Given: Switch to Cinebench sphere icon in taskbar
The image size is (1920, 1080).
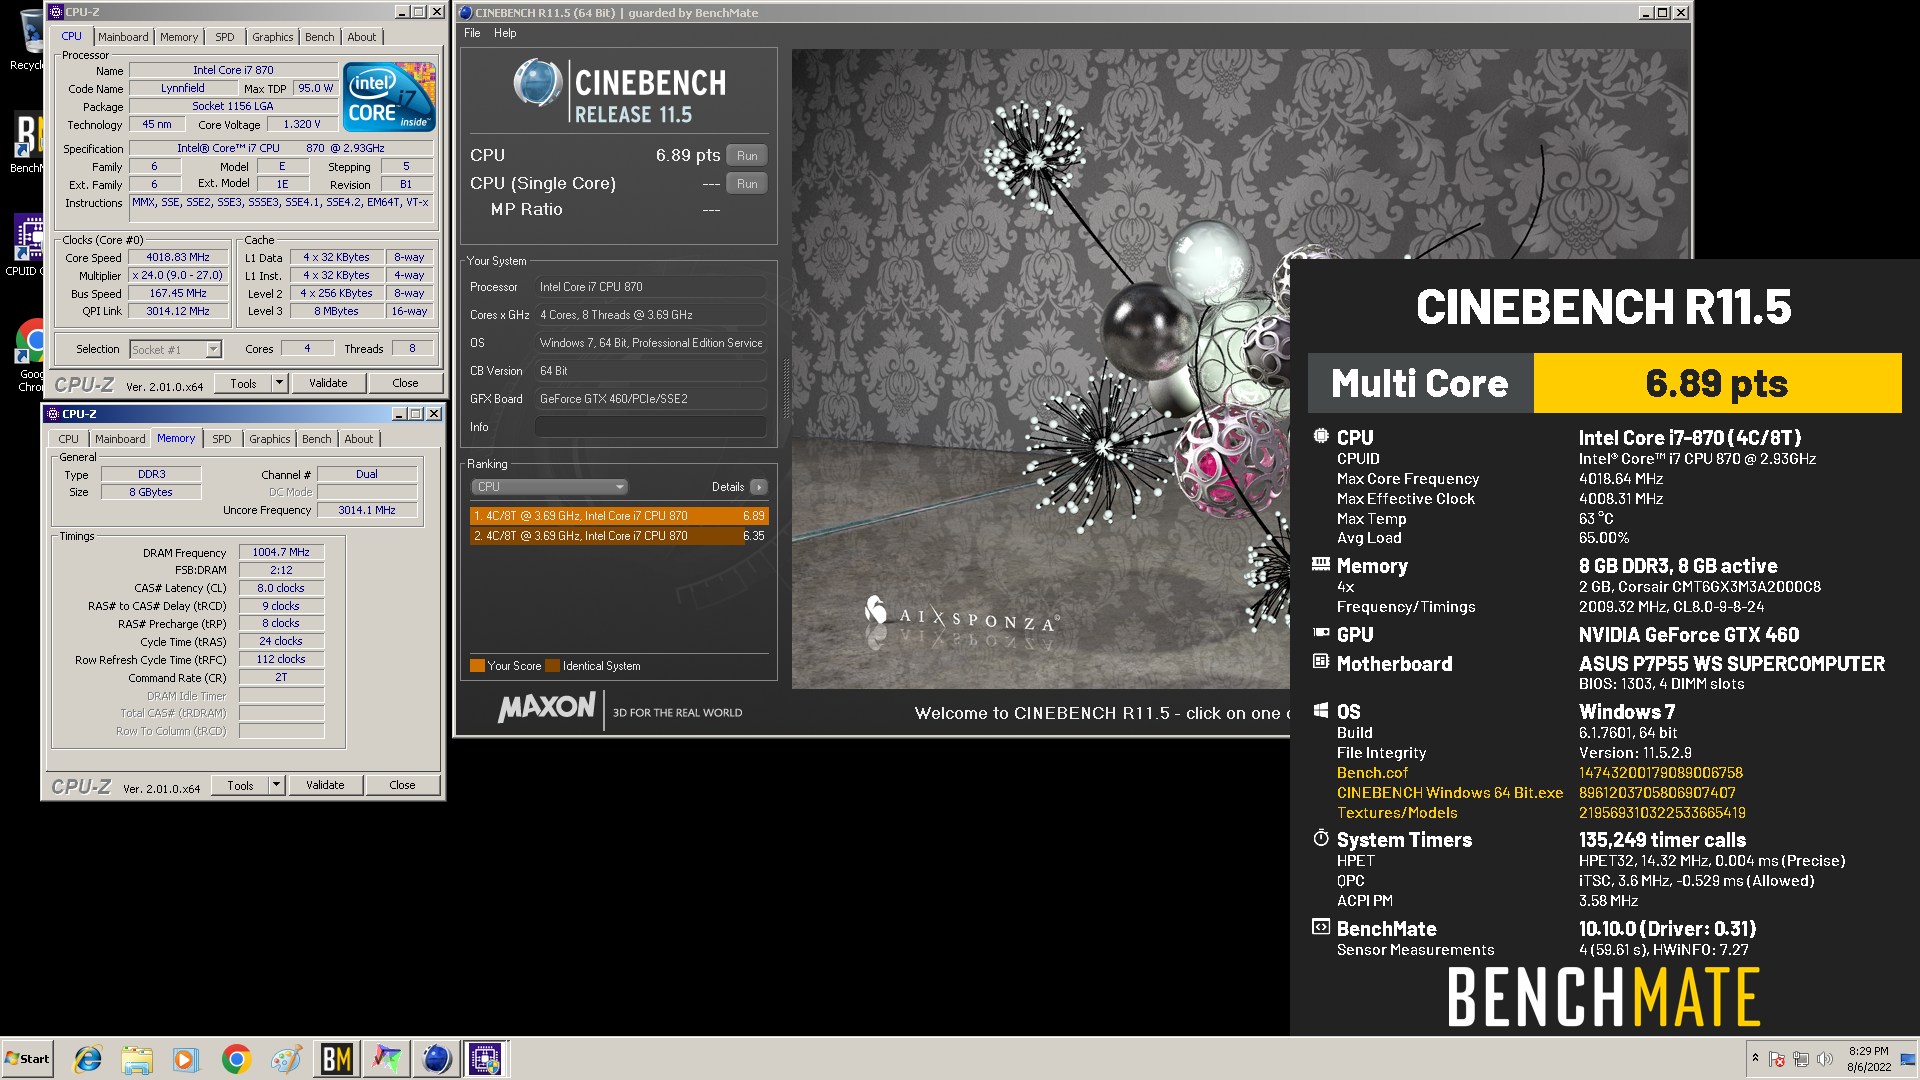Looking at the screenshot, I should [436, 1059].
